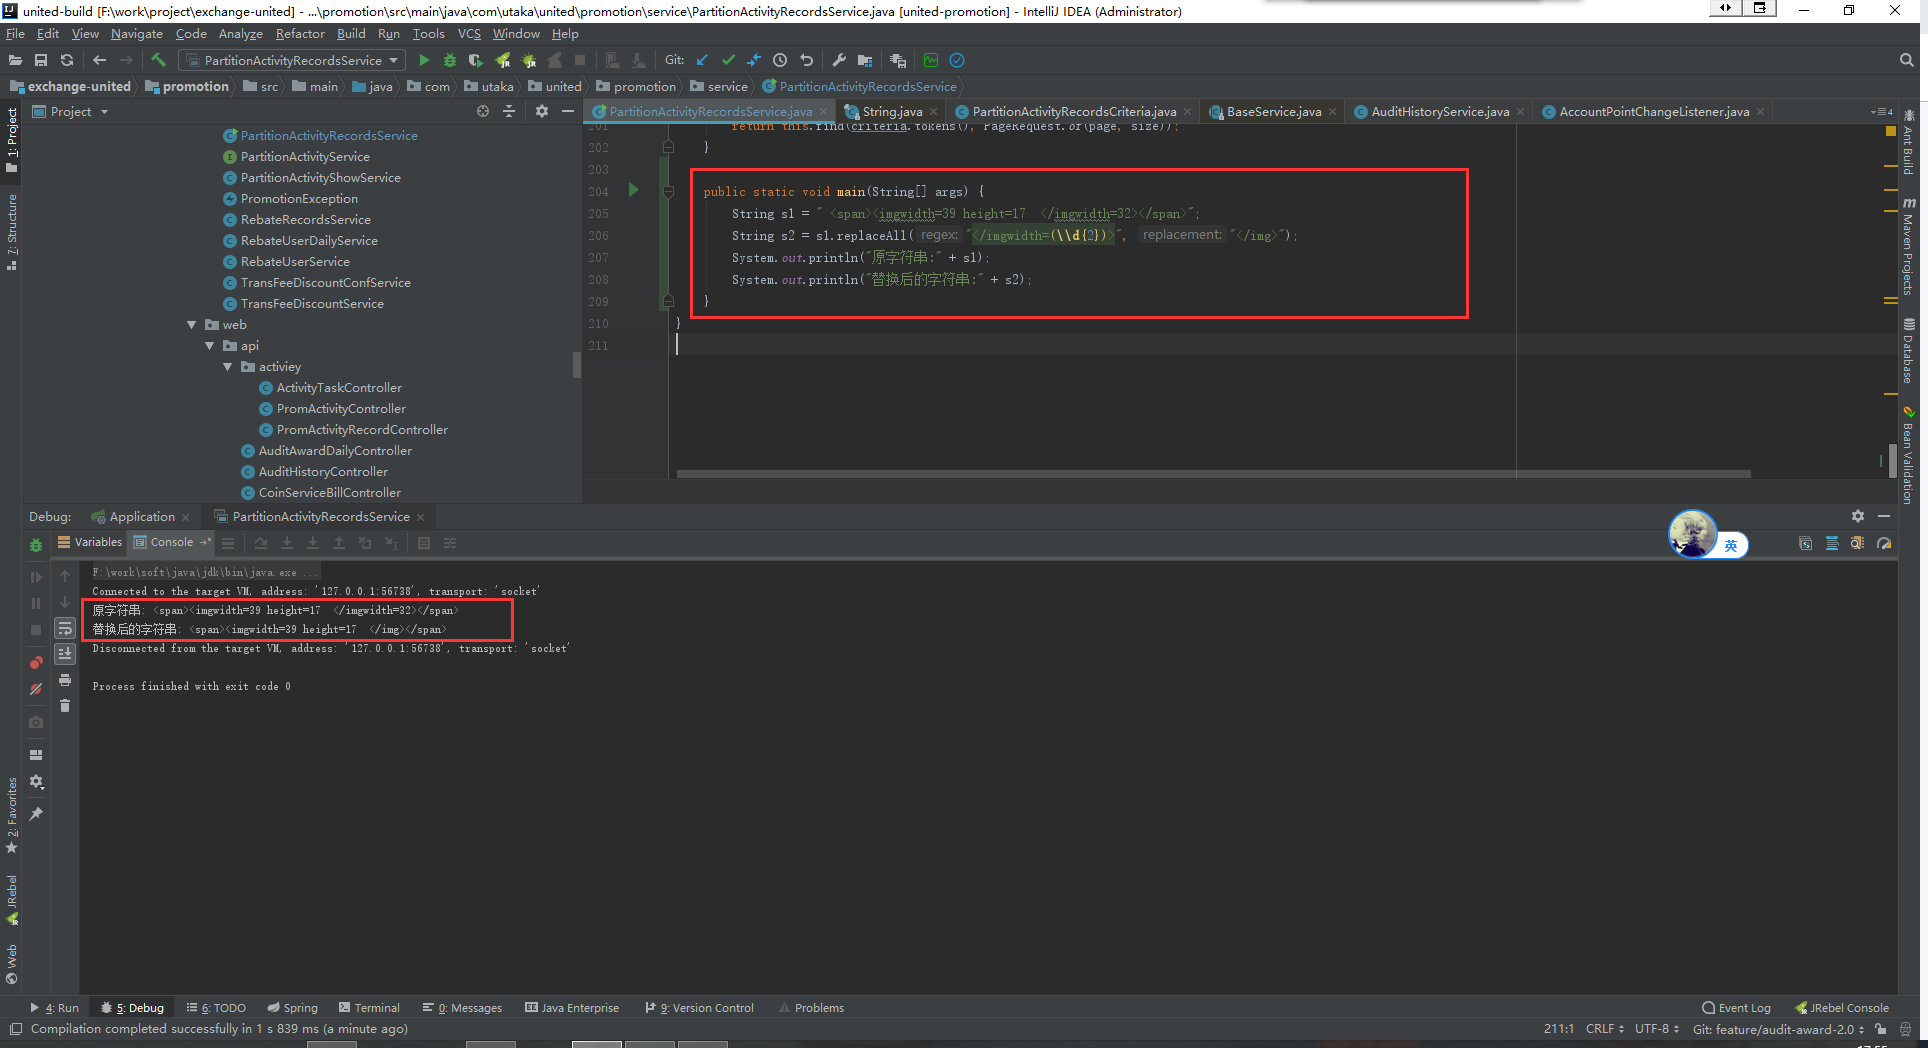Open the Event Log
This screenshot has height=1048, width=1928.
point(1736,1008)
